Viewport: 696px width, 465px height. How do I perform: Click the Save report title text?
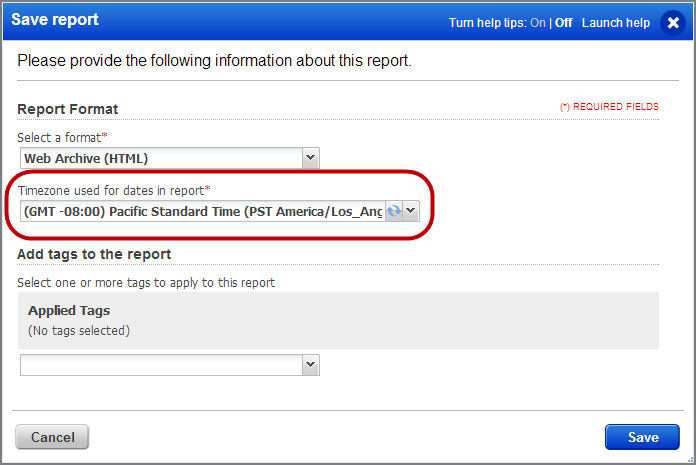click(x=55, y=20)
